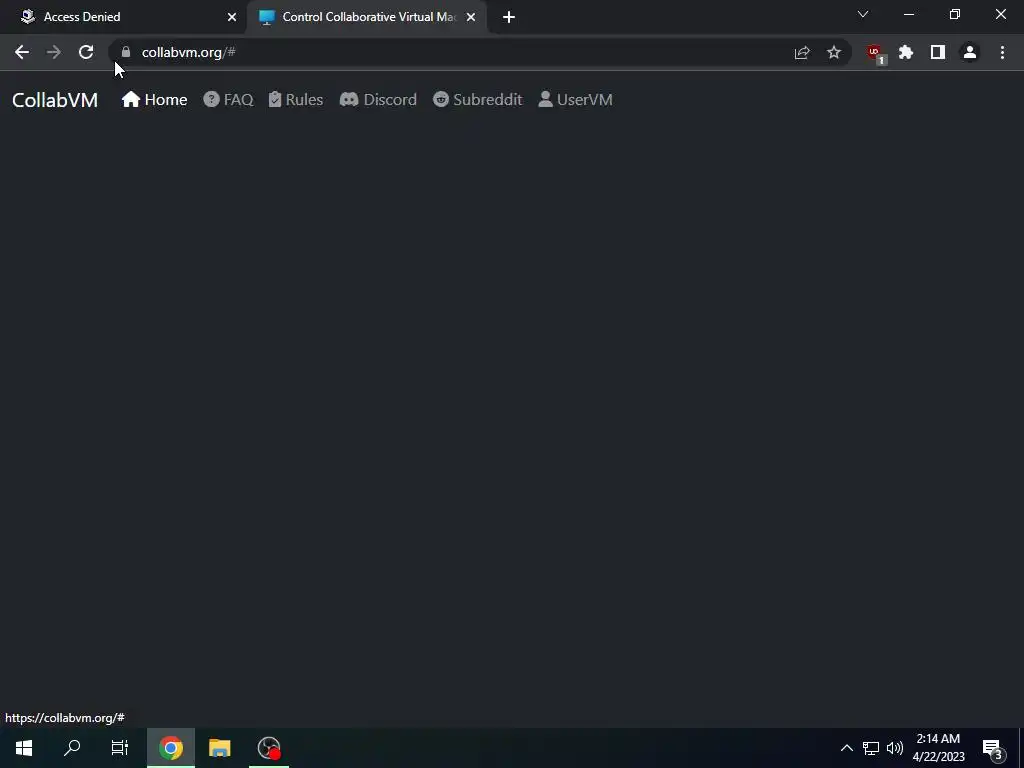Click the Chrome taskbar icon

point(170,748)
